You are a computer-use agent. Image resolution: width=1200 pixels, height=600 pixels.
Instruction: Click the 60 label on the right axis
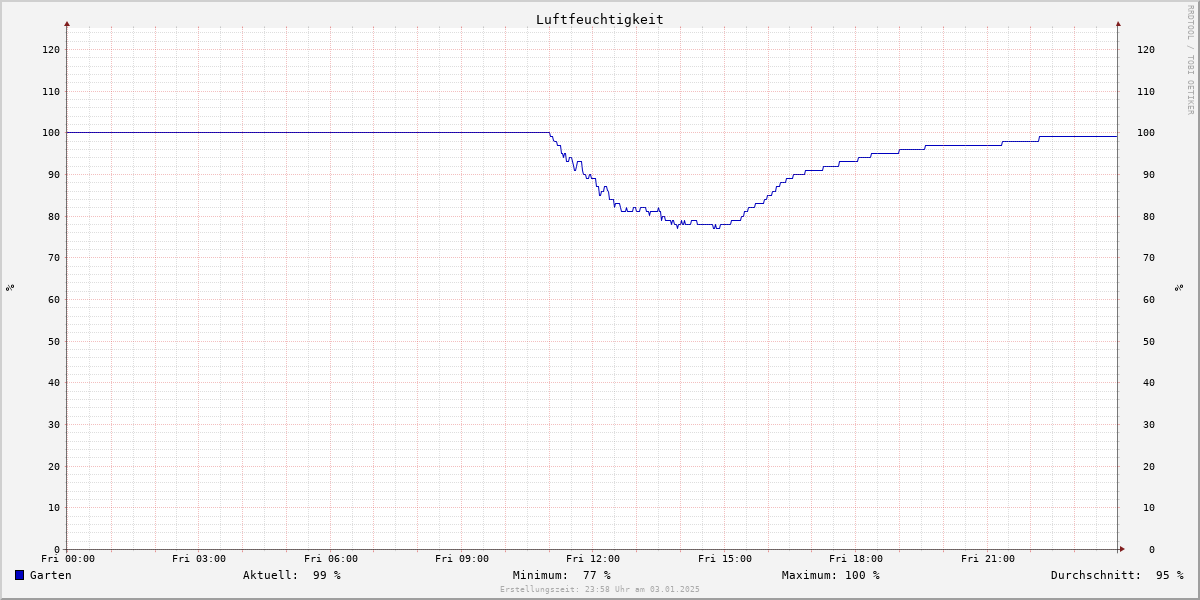pyautogui.click(x=1149, y=299)
